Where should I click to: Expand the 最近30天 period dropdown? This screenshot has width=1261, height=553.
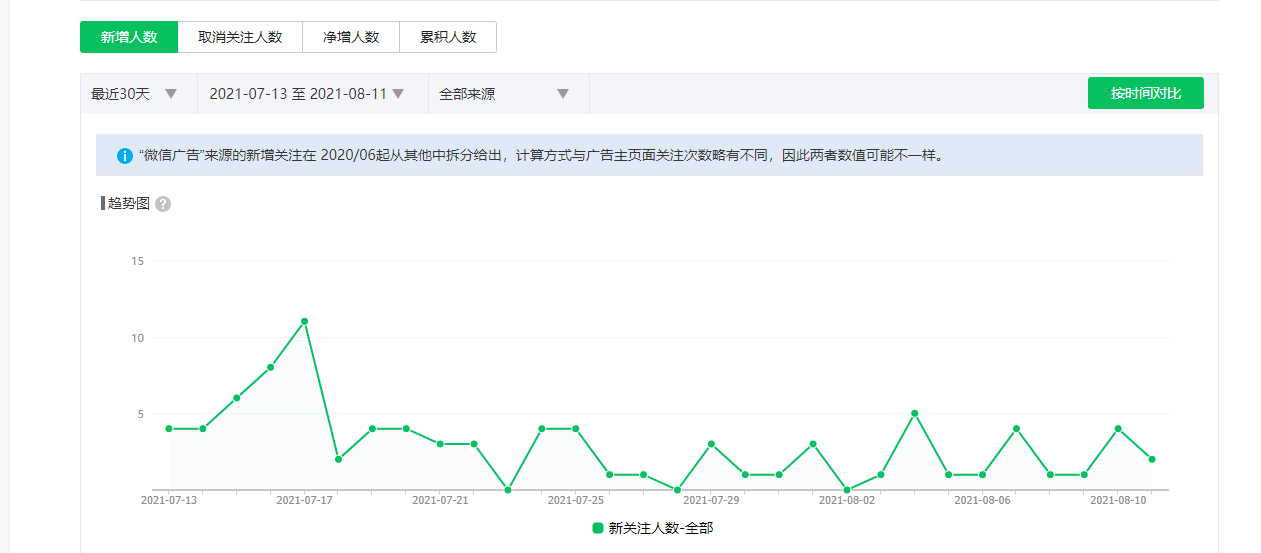tap(134, 94)
